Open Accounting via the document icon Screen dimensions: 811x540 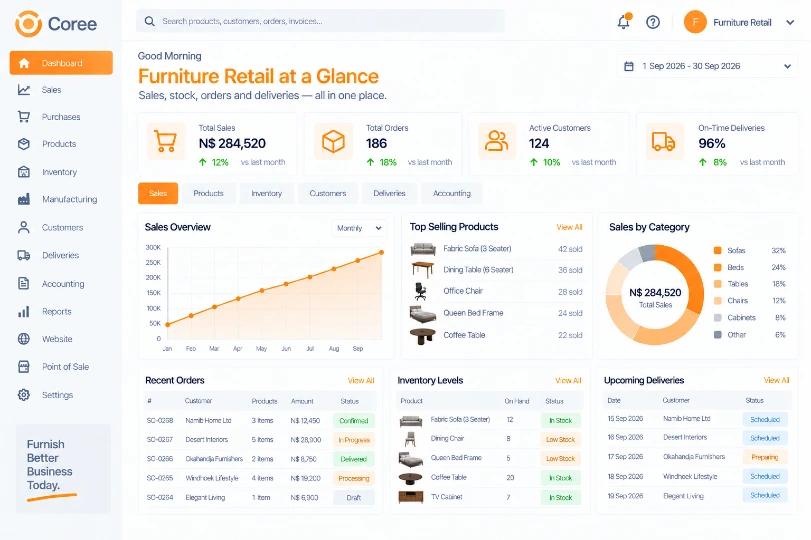click(x=24, y=283)
